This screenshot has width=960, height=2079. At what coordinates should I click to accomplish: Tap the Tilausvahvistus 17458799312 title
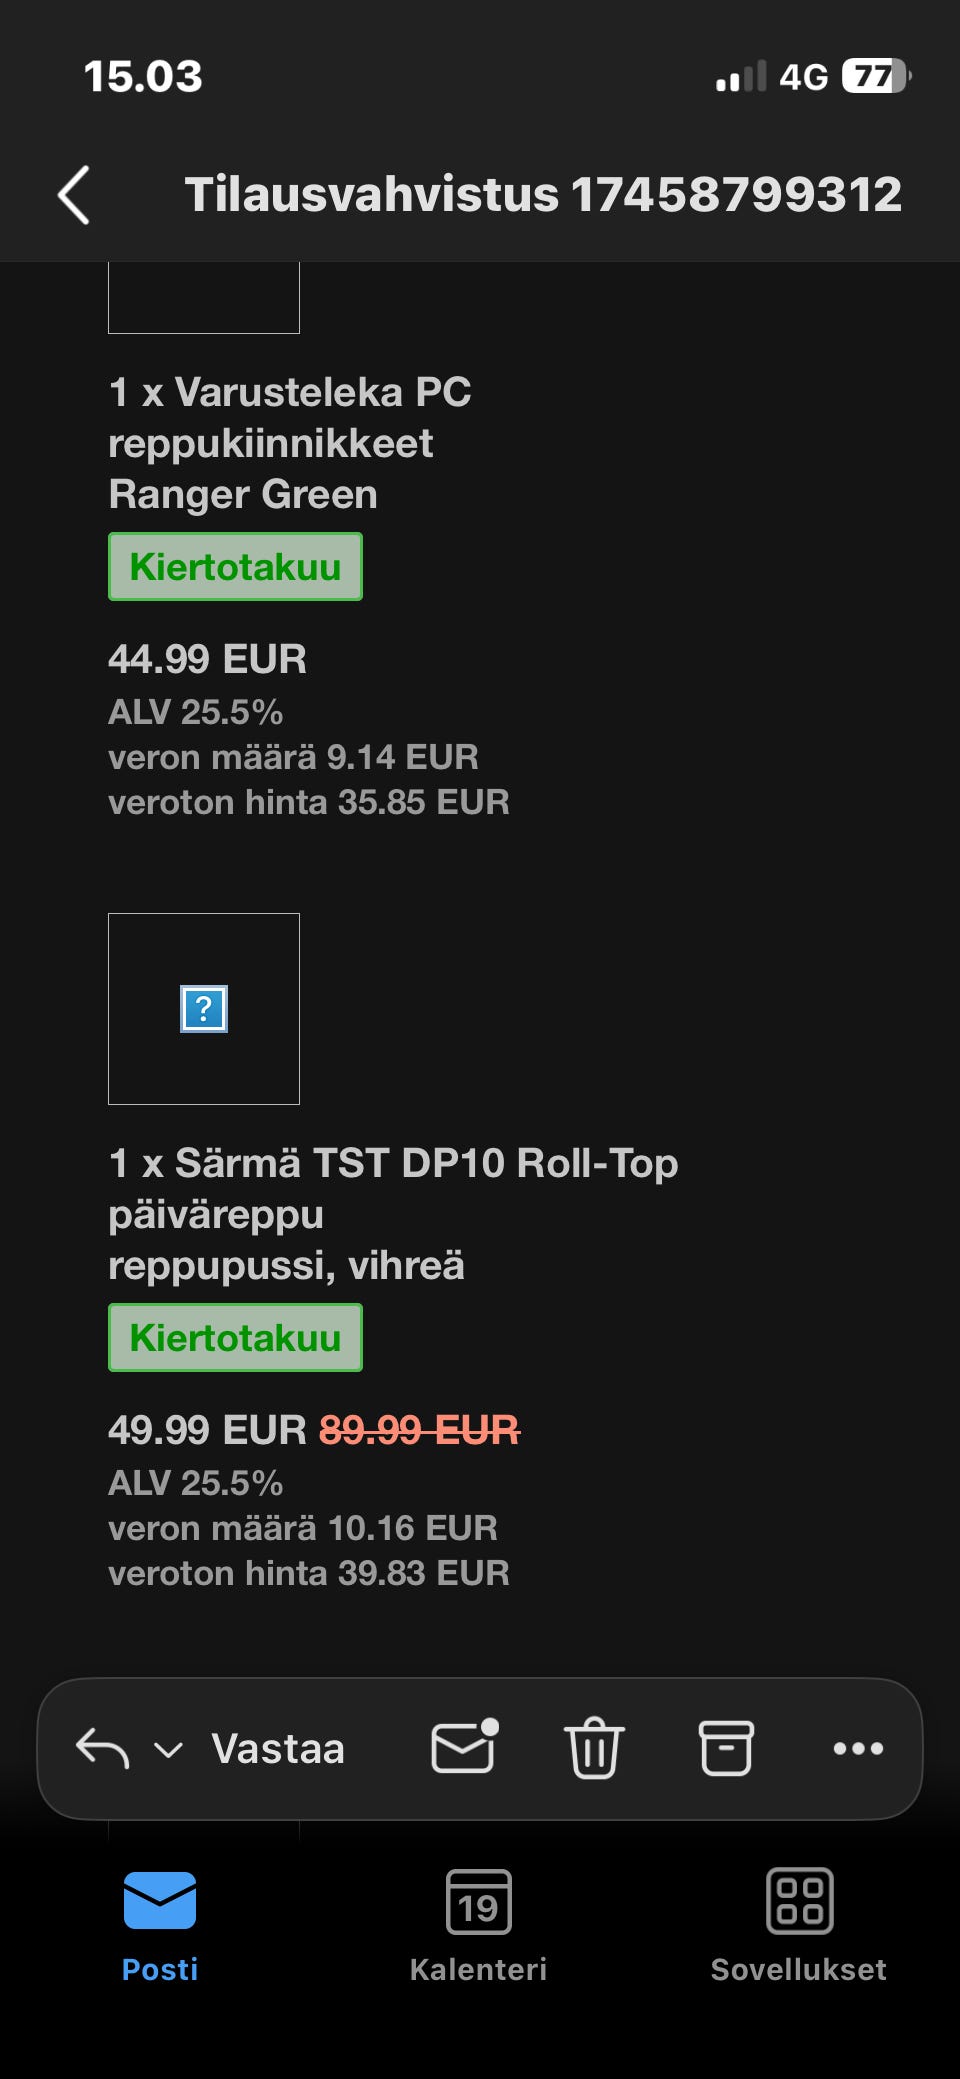[x=543, y=194]
